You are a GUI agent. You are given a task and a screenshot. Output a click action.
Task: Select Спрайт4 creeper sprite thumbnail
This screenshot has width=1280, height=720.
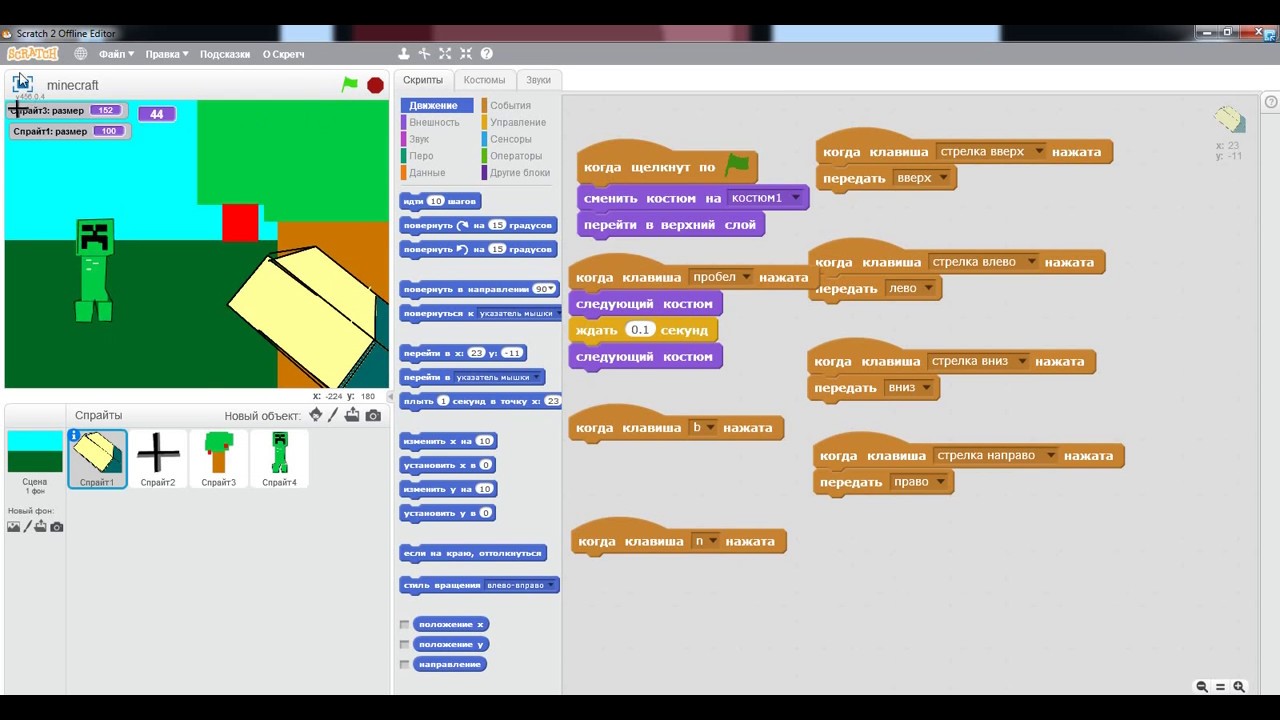[x=280, y=459]
